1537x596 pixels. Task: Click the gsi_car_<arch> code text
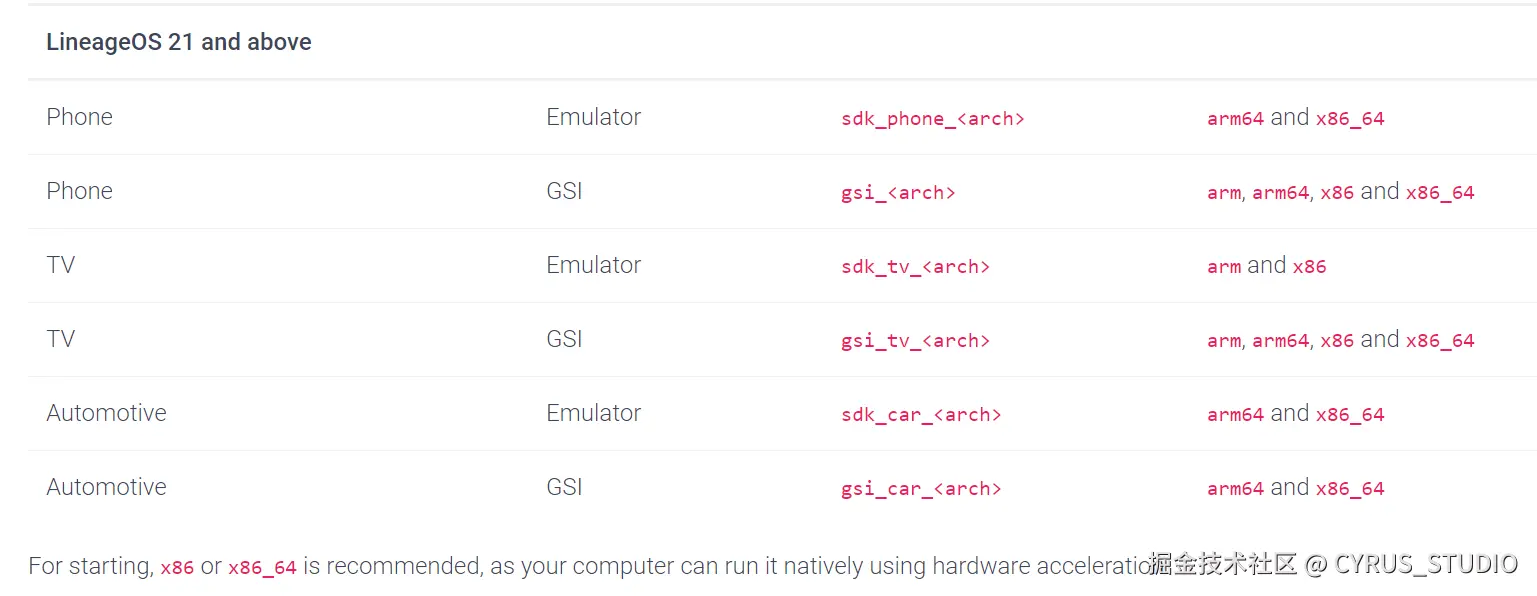[921, 489]
